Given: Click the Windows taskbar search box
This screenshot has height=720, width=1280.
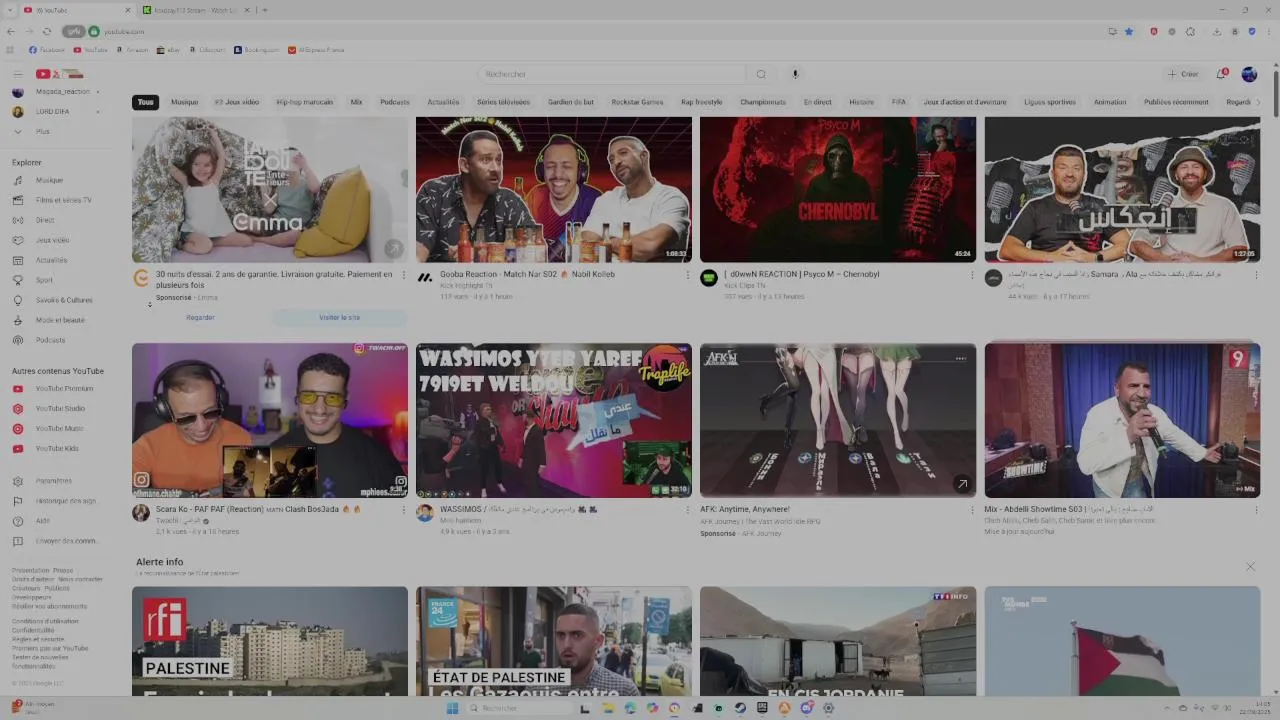Looking at the screenshot, I should (520, 708).
